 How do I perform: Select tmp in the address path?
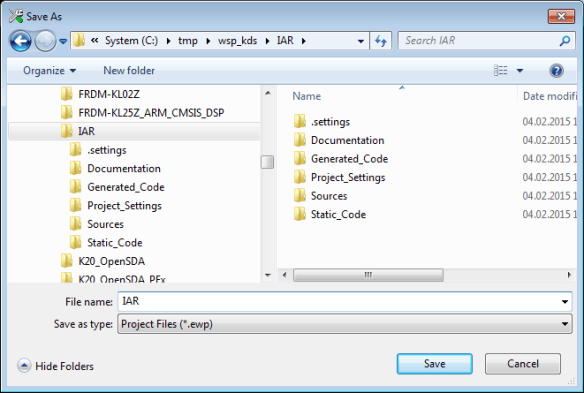pyautogui.click(x=188, y=40)
